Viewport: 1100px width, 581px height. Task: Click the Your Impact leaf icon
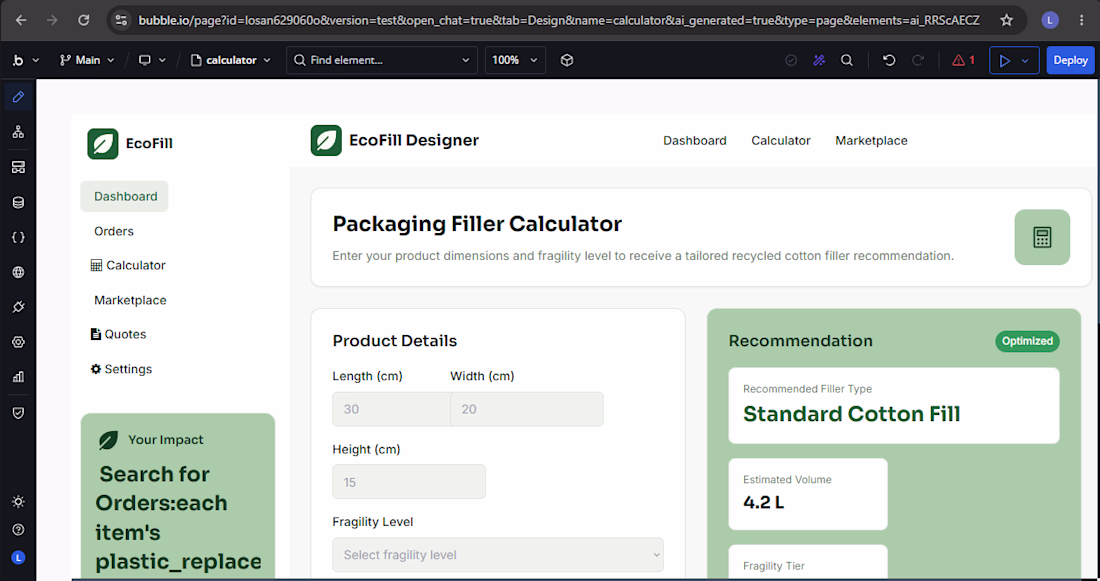click(108, 440)
